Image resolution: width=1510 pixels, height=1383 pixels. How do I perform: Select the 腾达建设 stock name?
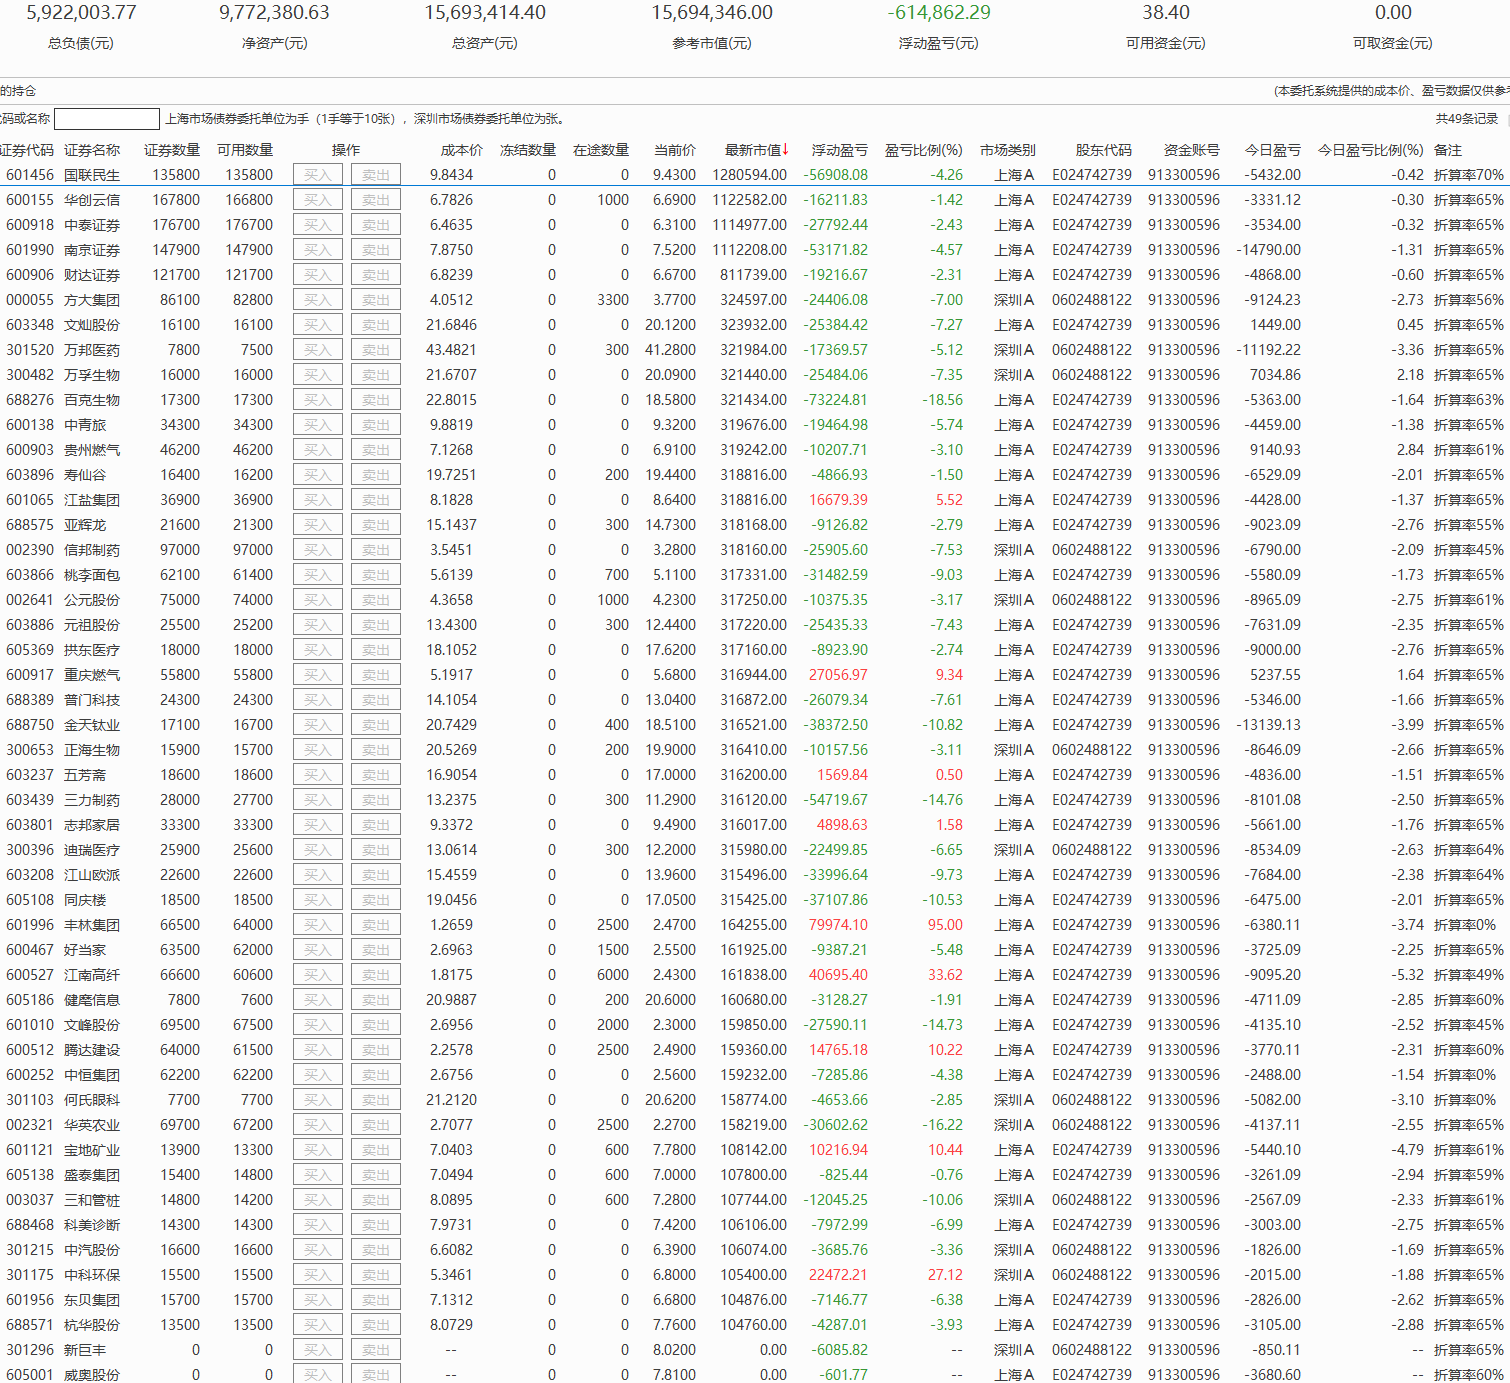coord(92,1050)
